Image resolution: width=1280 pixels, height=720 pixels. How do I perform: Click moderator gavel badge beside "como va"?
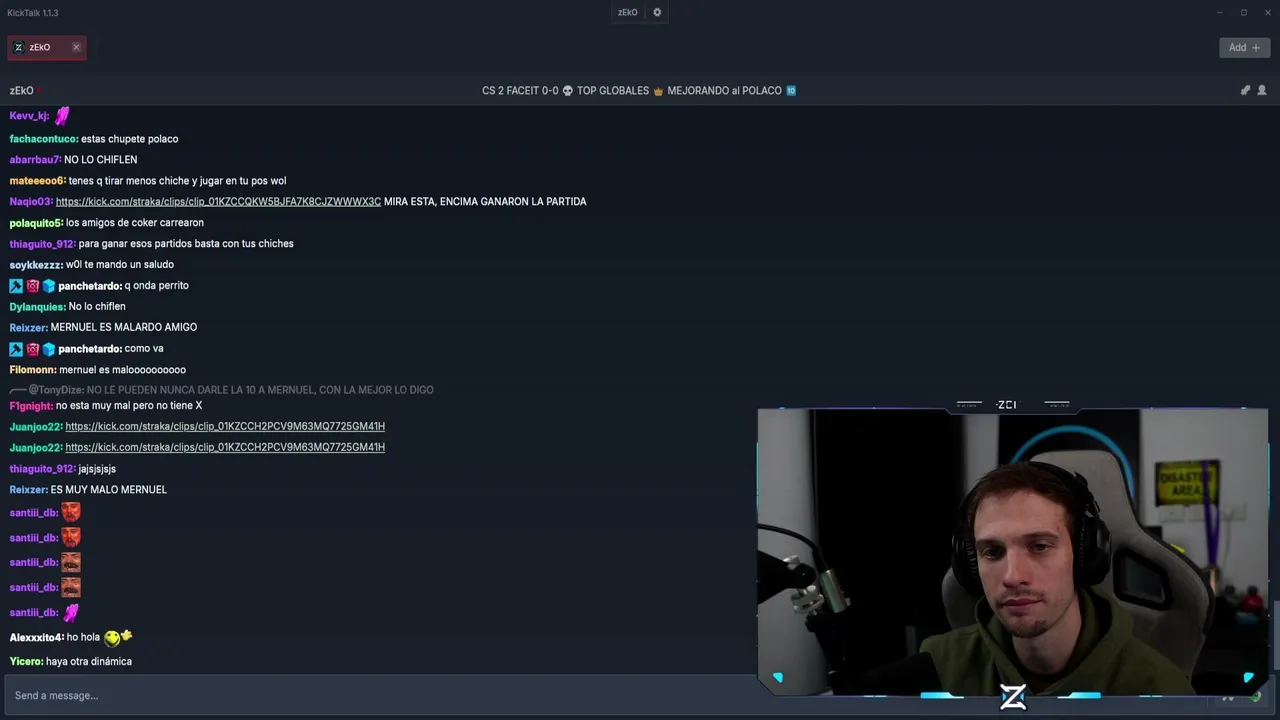pyautogui.click(x=16, y=349)
